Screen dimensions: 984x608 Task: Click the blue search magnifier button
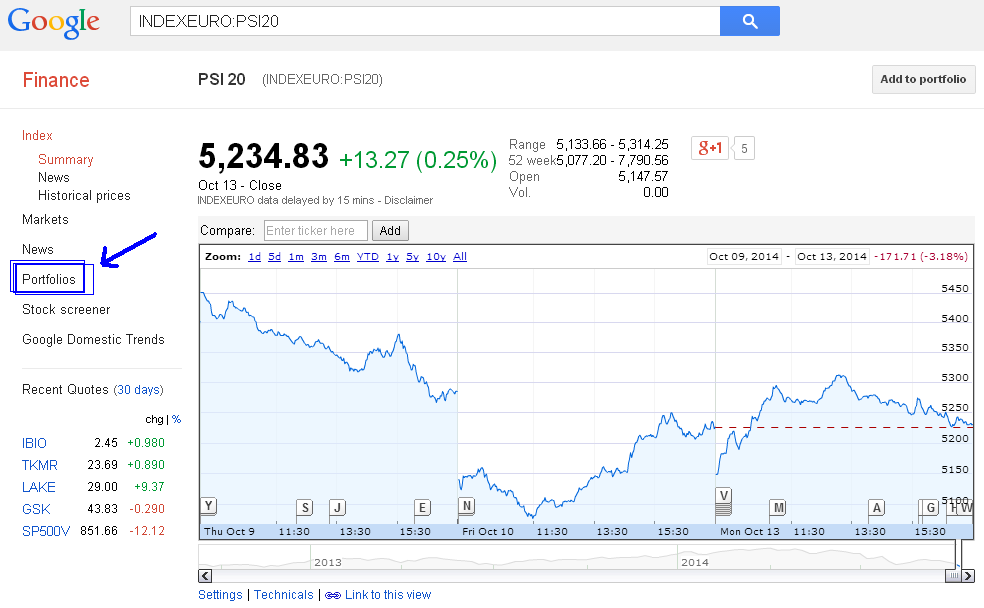749,21
